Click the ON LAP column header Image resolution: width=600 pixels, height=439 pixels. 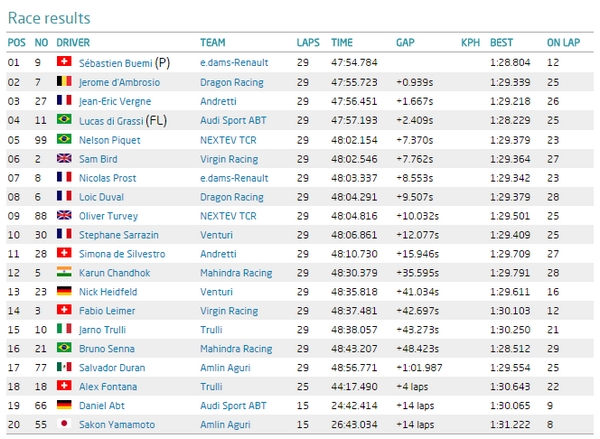(563, 42)
